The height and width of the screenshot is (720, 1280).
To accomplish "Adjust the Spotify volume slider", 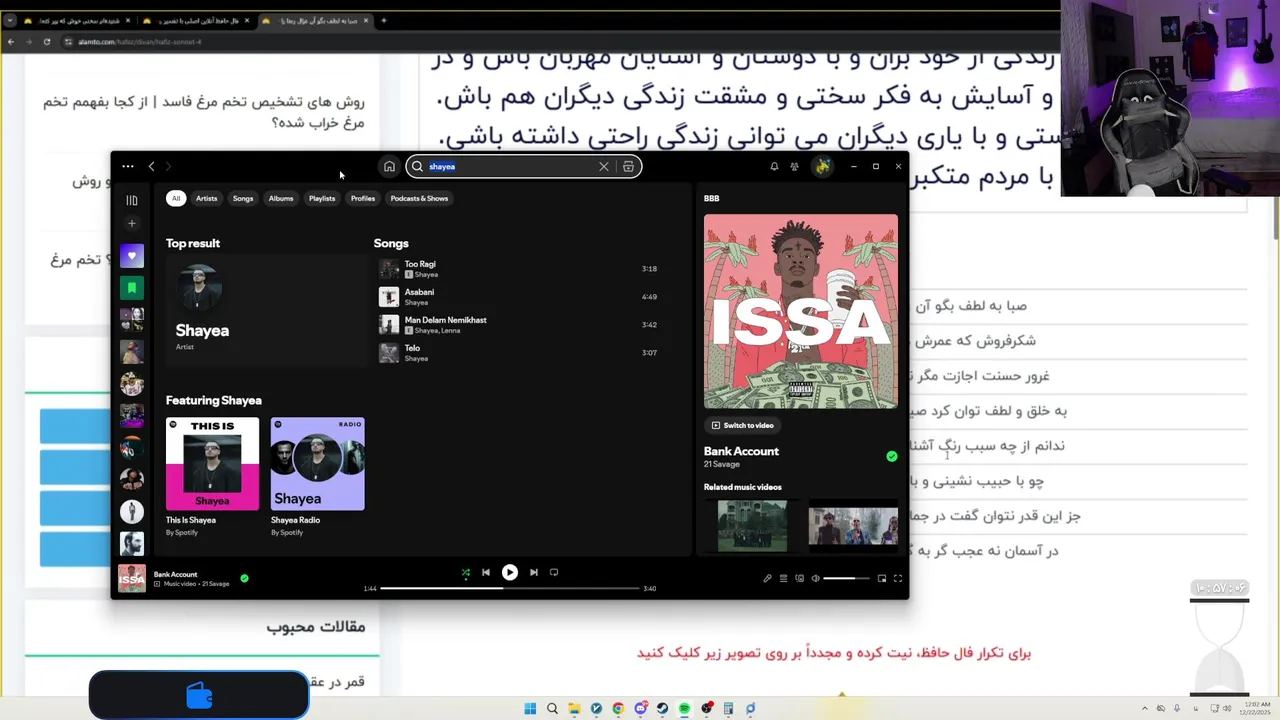I will click(846, 578).
